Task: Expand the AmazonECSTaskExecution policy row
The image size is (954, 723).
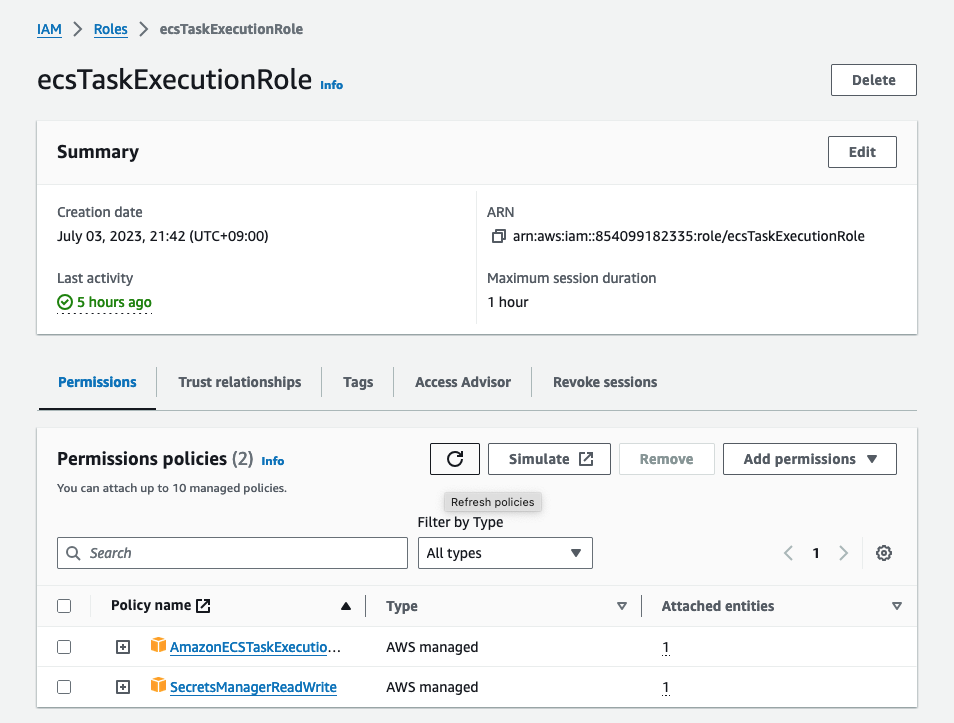Action: click(x=123, y=647)
